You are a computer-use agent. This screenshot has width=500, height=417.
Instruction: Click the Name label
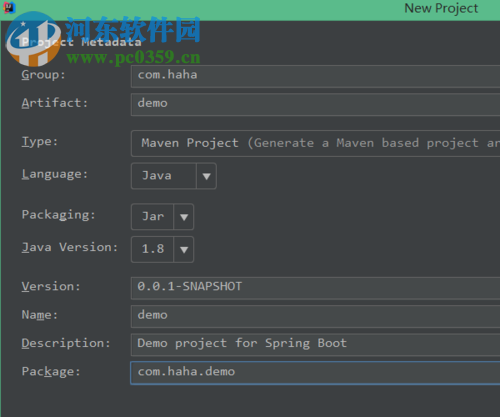pyautogui.click(x=40, y=315)
